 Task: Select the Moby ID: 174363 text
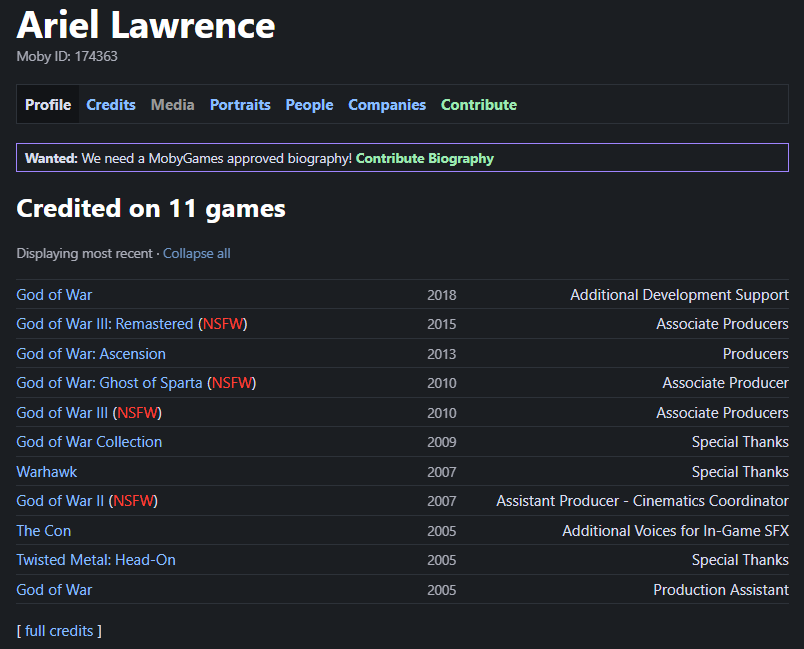coord(67,56)
